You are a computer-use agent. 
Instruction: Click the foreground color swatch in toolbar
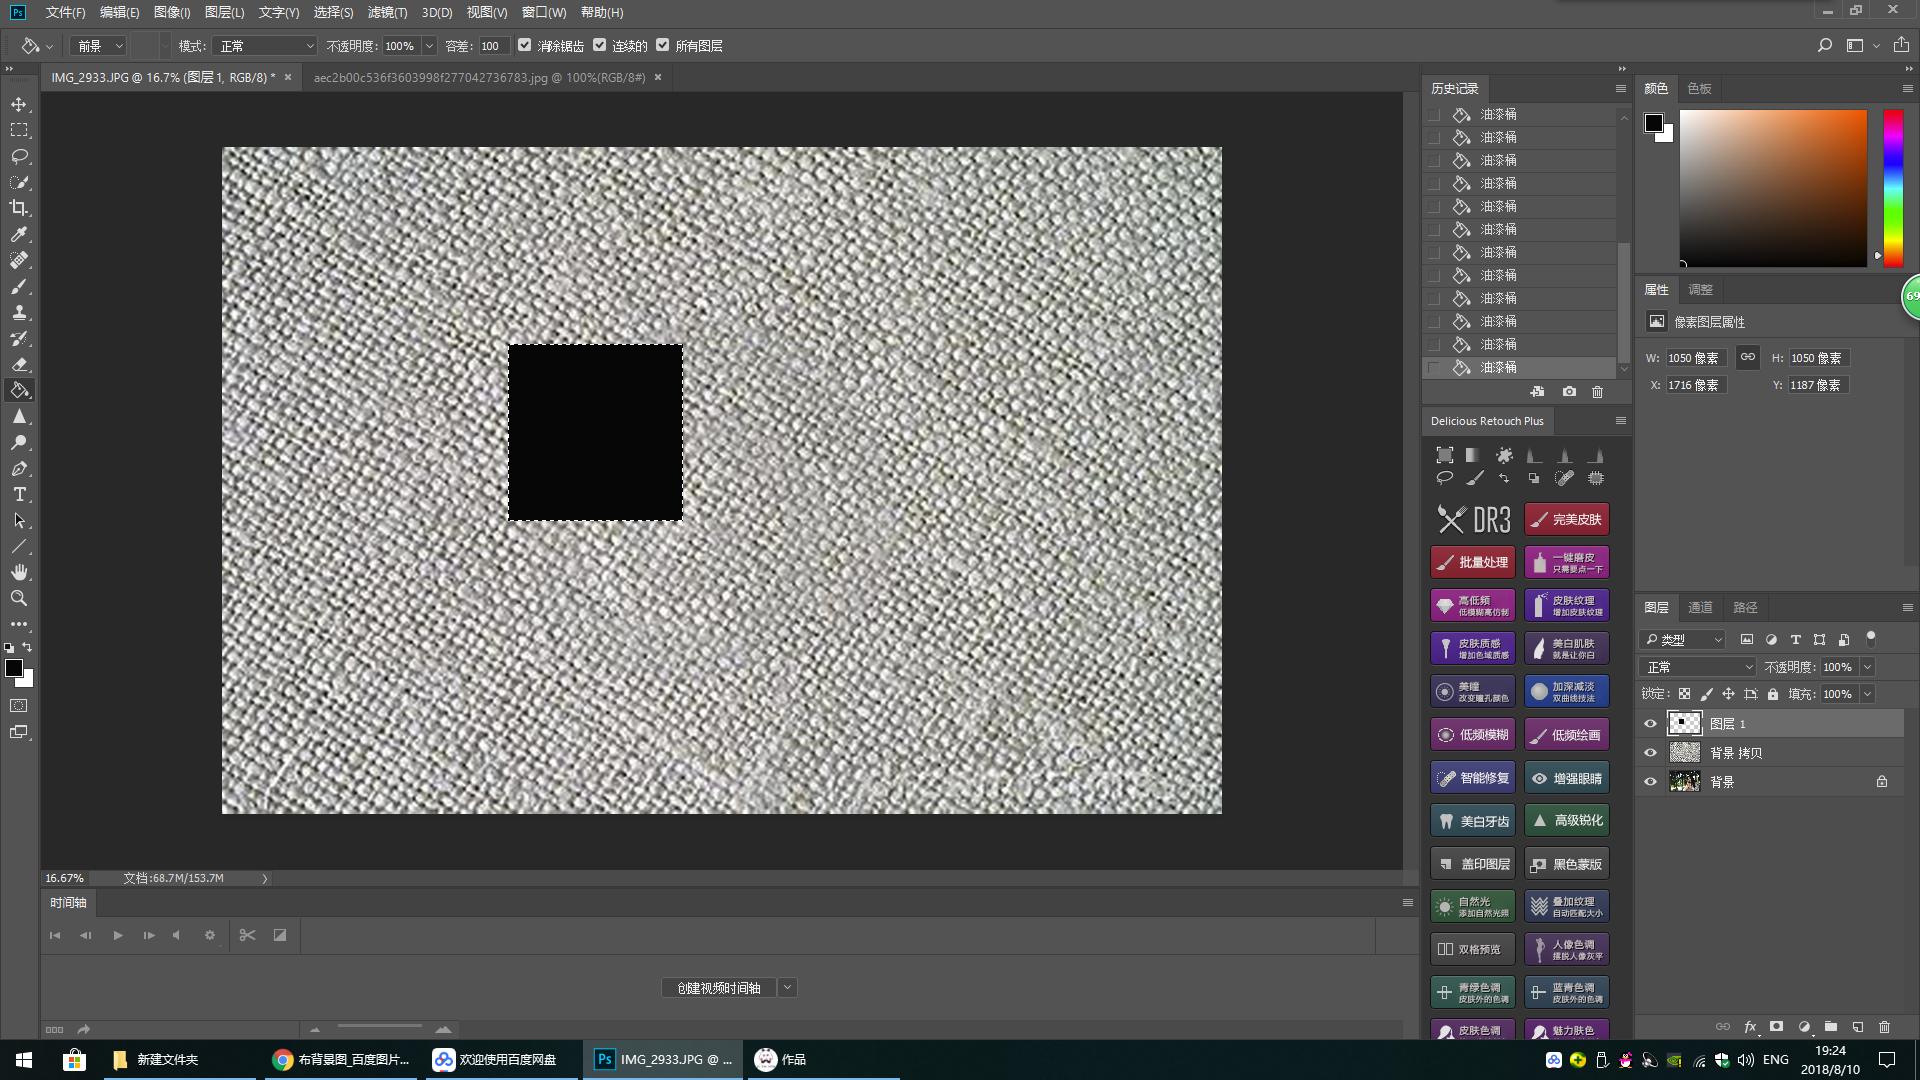click(13, 668)
